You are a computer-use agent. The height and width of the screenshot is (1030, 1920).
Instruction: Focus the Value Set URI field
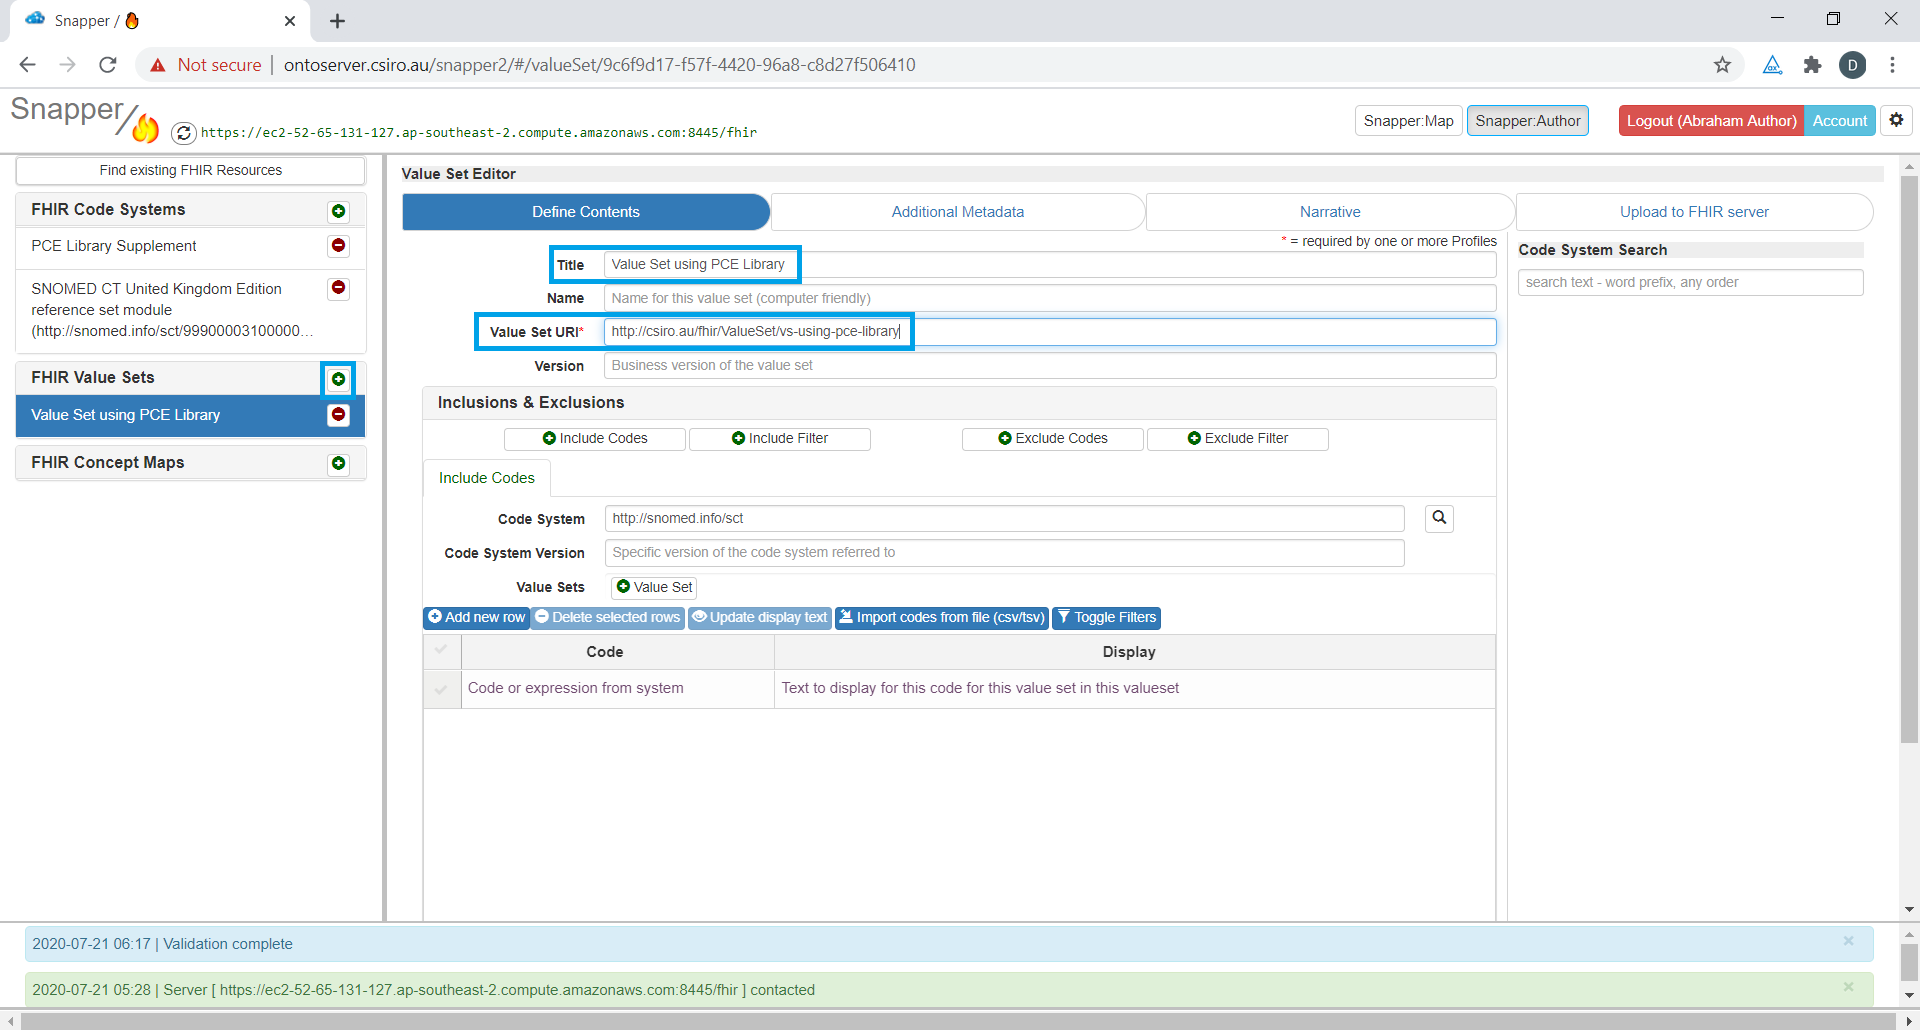(1050, 332)
